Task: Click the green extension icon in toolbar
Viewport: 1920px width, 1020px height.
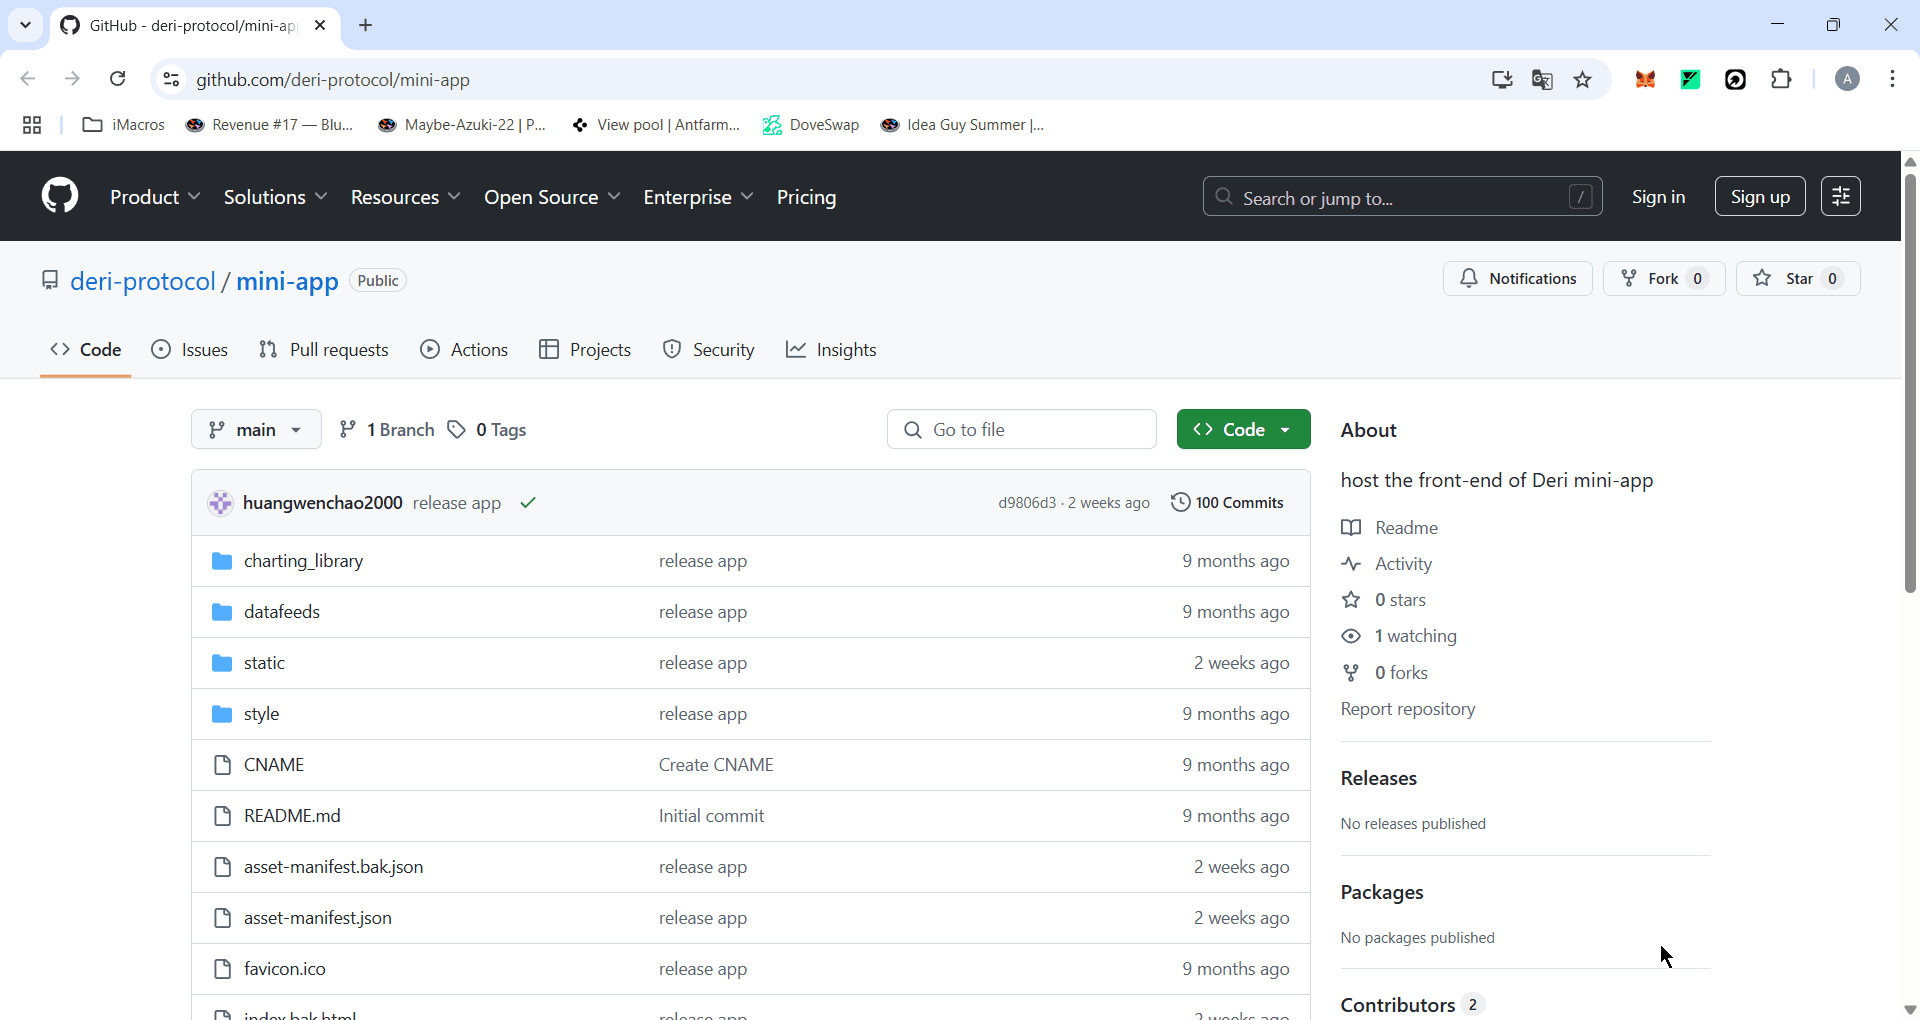Action: click(1691, 80)
